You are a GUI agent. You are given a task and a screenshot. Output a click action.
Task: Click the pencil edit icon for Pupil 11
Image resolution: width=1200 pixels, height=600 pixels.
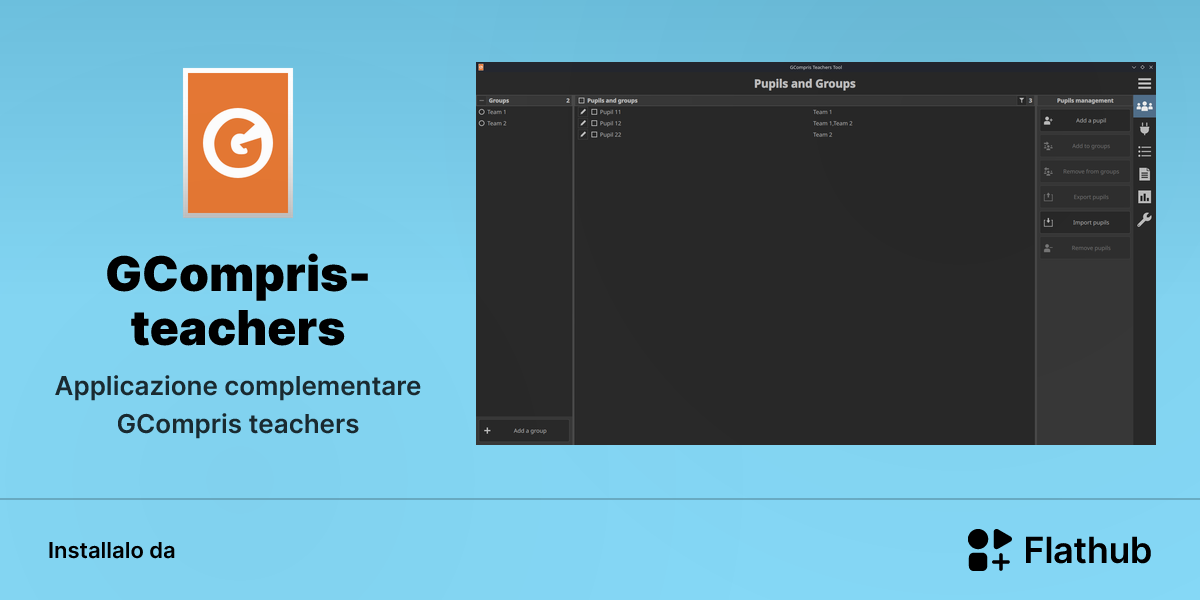click(583, 112)
